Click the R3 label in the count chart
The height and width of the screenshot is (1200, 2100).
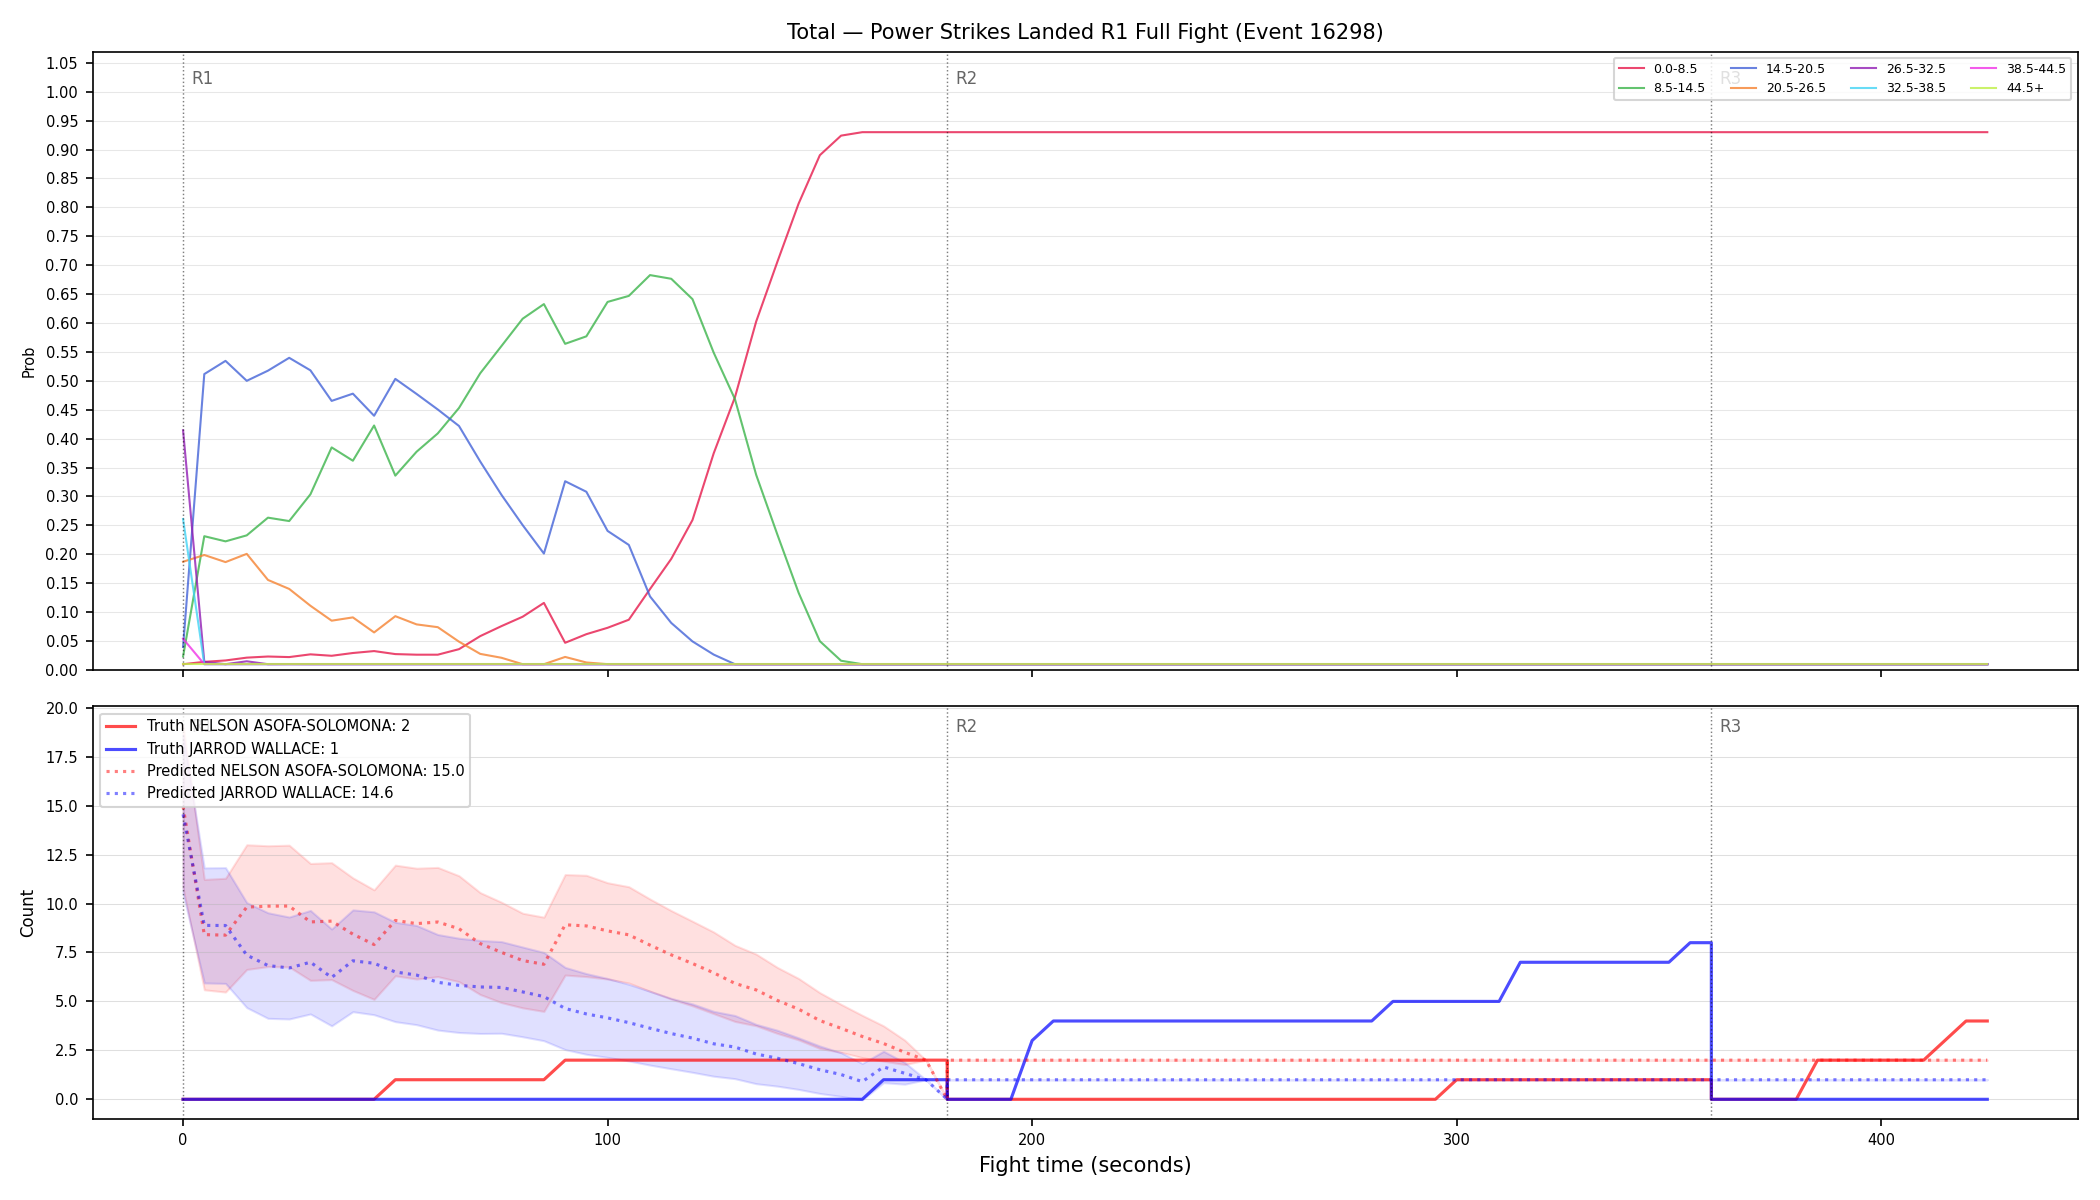[1730, 726]
